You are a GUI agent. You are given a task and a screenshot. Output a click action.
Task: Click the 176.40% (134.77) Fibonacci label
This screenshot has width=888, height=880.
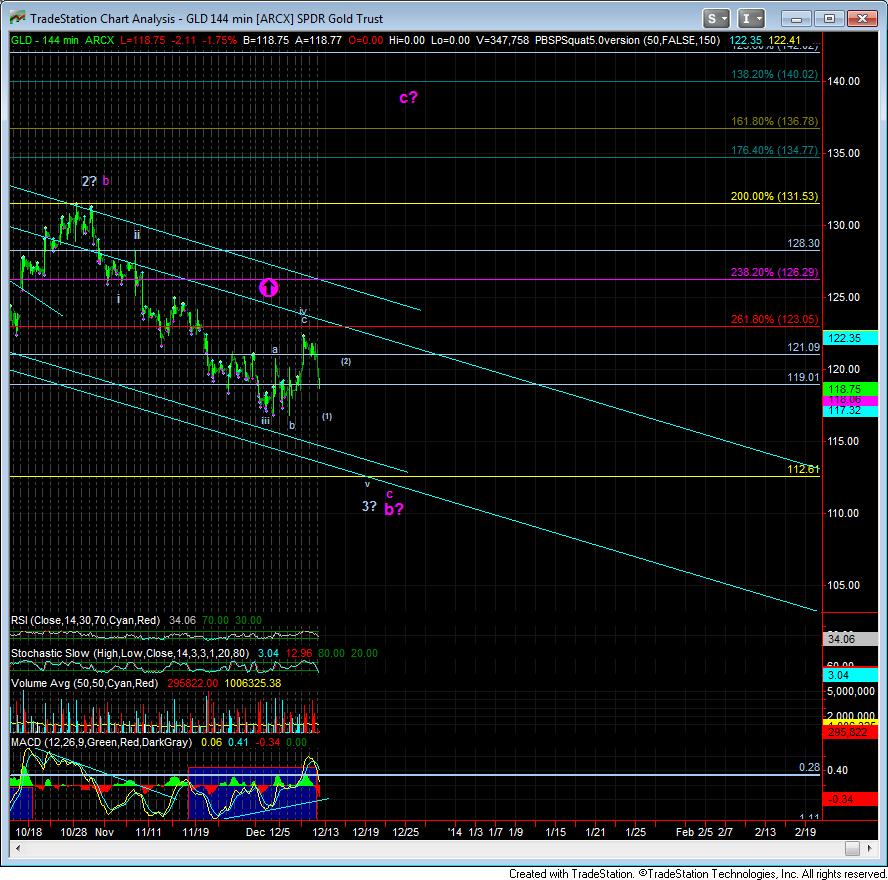pos(774,150)
